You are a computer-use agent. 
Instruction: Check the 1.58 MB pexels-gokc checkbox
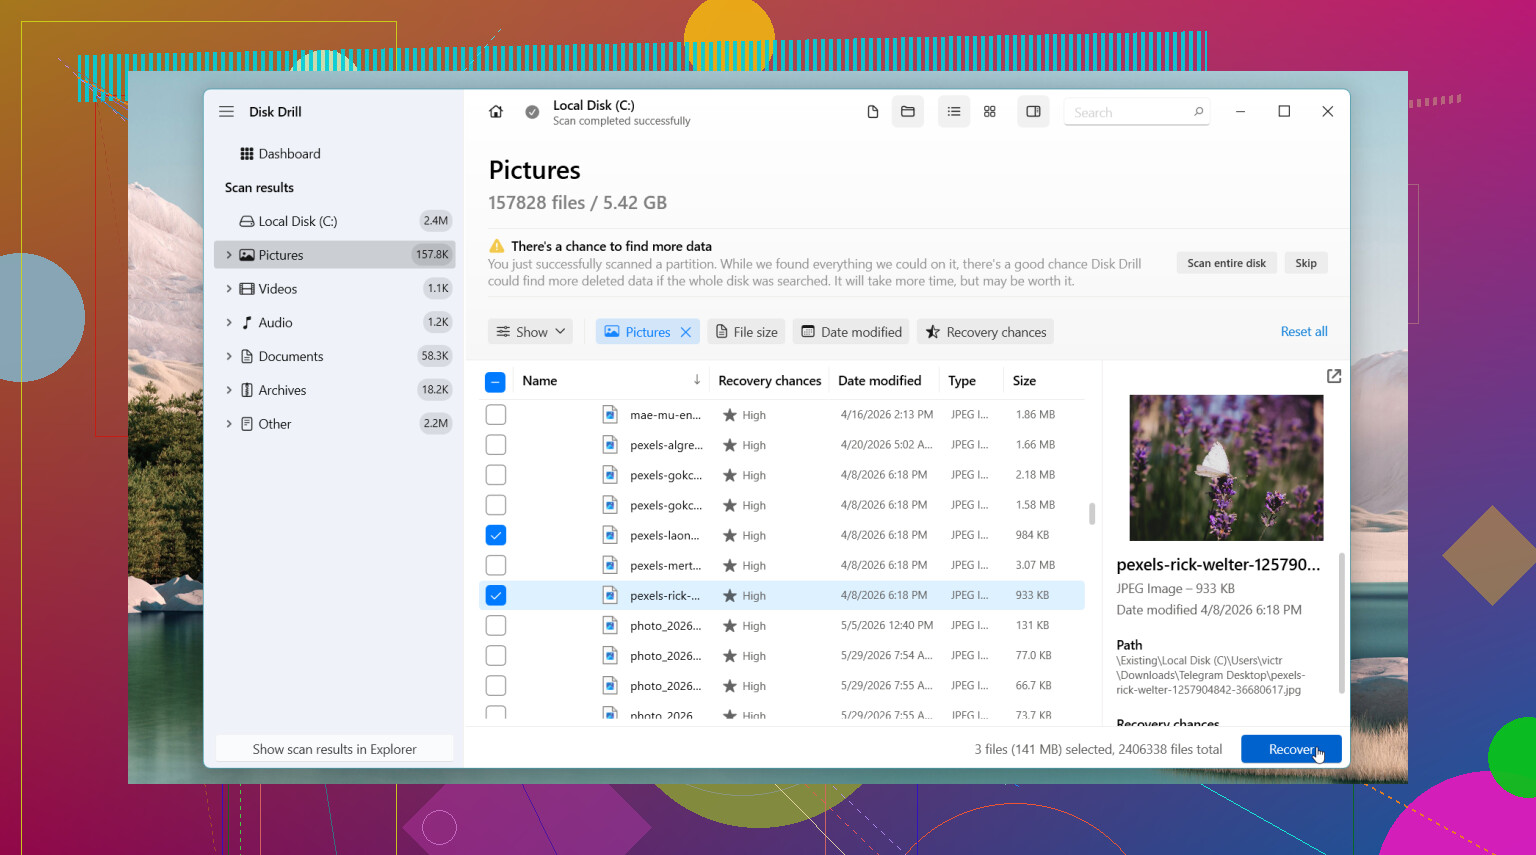pos(495,505)
